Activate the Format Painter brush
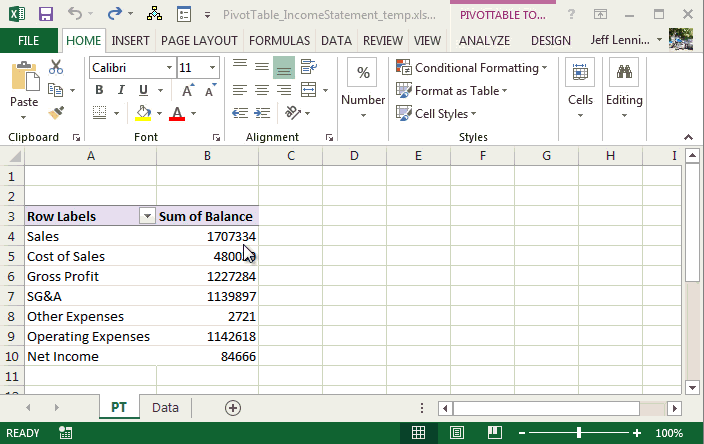704x444 pixels. tap(56, 113)
